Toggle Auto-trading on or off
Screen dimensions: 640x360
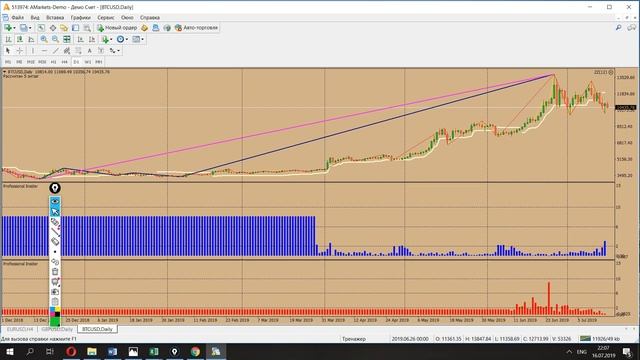197,28
